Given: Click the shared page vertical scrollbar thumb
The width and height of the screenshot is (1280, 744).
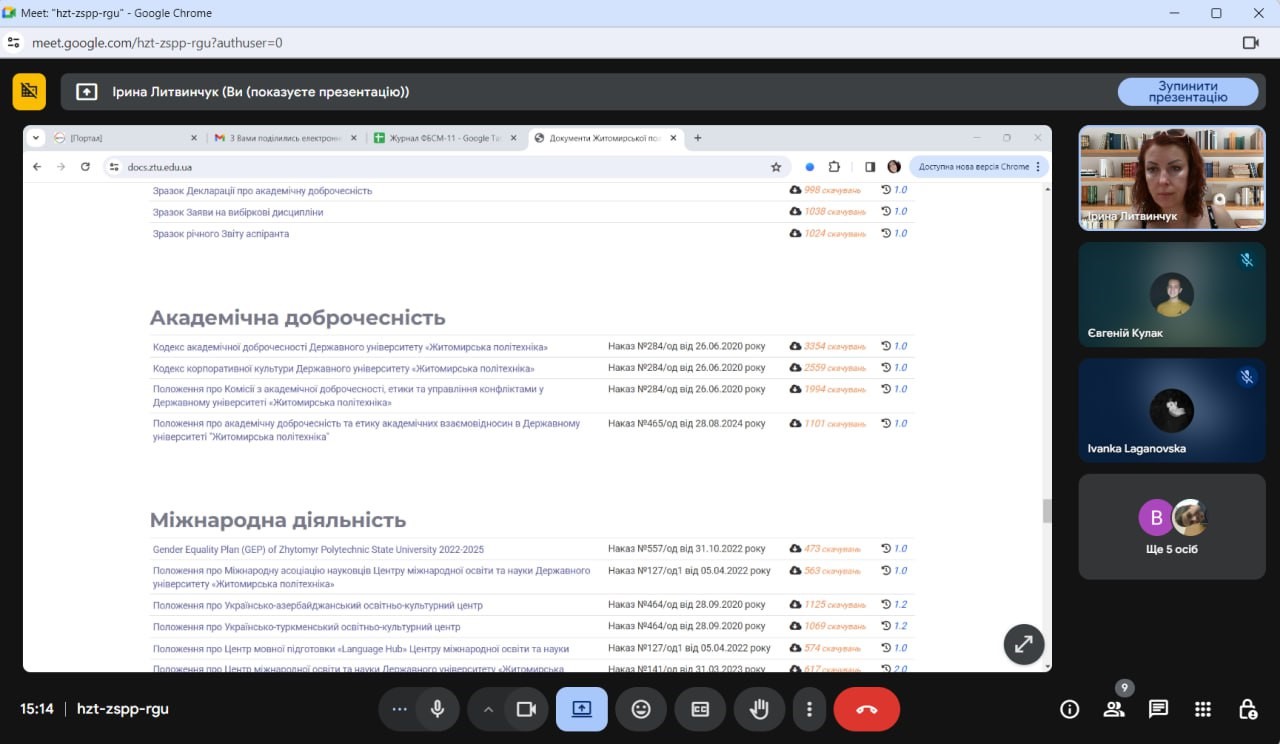Looking at the screenshot, I should point(1047,511).
